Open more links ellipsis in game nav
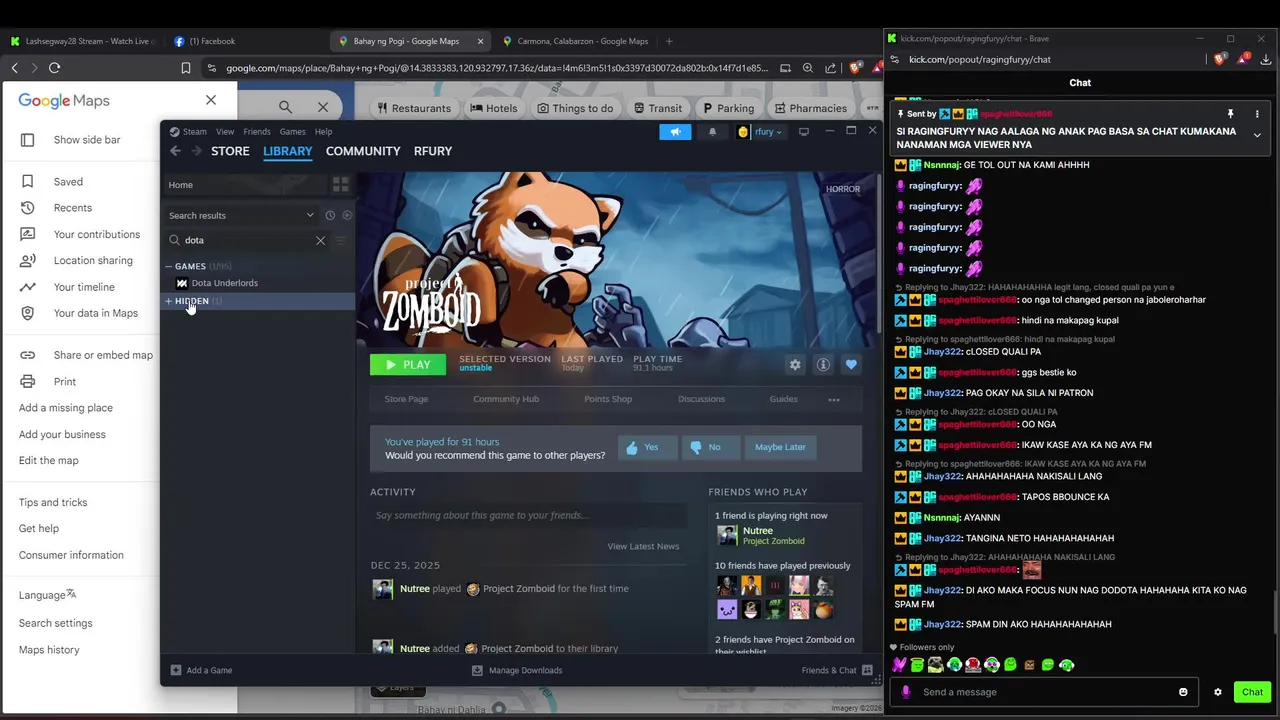This screenshot has height=720, width=1280. (834, 400)
